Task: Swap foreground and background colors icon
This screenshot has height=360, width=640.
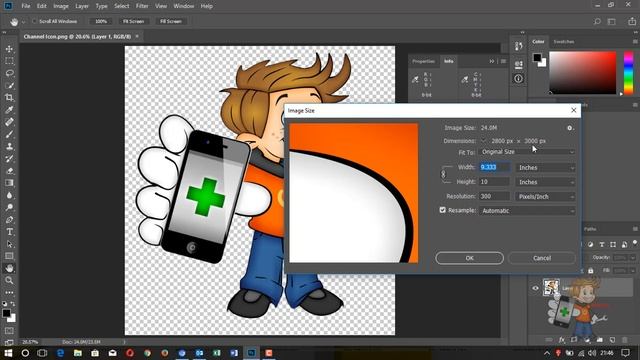Action: click(13, 304)
